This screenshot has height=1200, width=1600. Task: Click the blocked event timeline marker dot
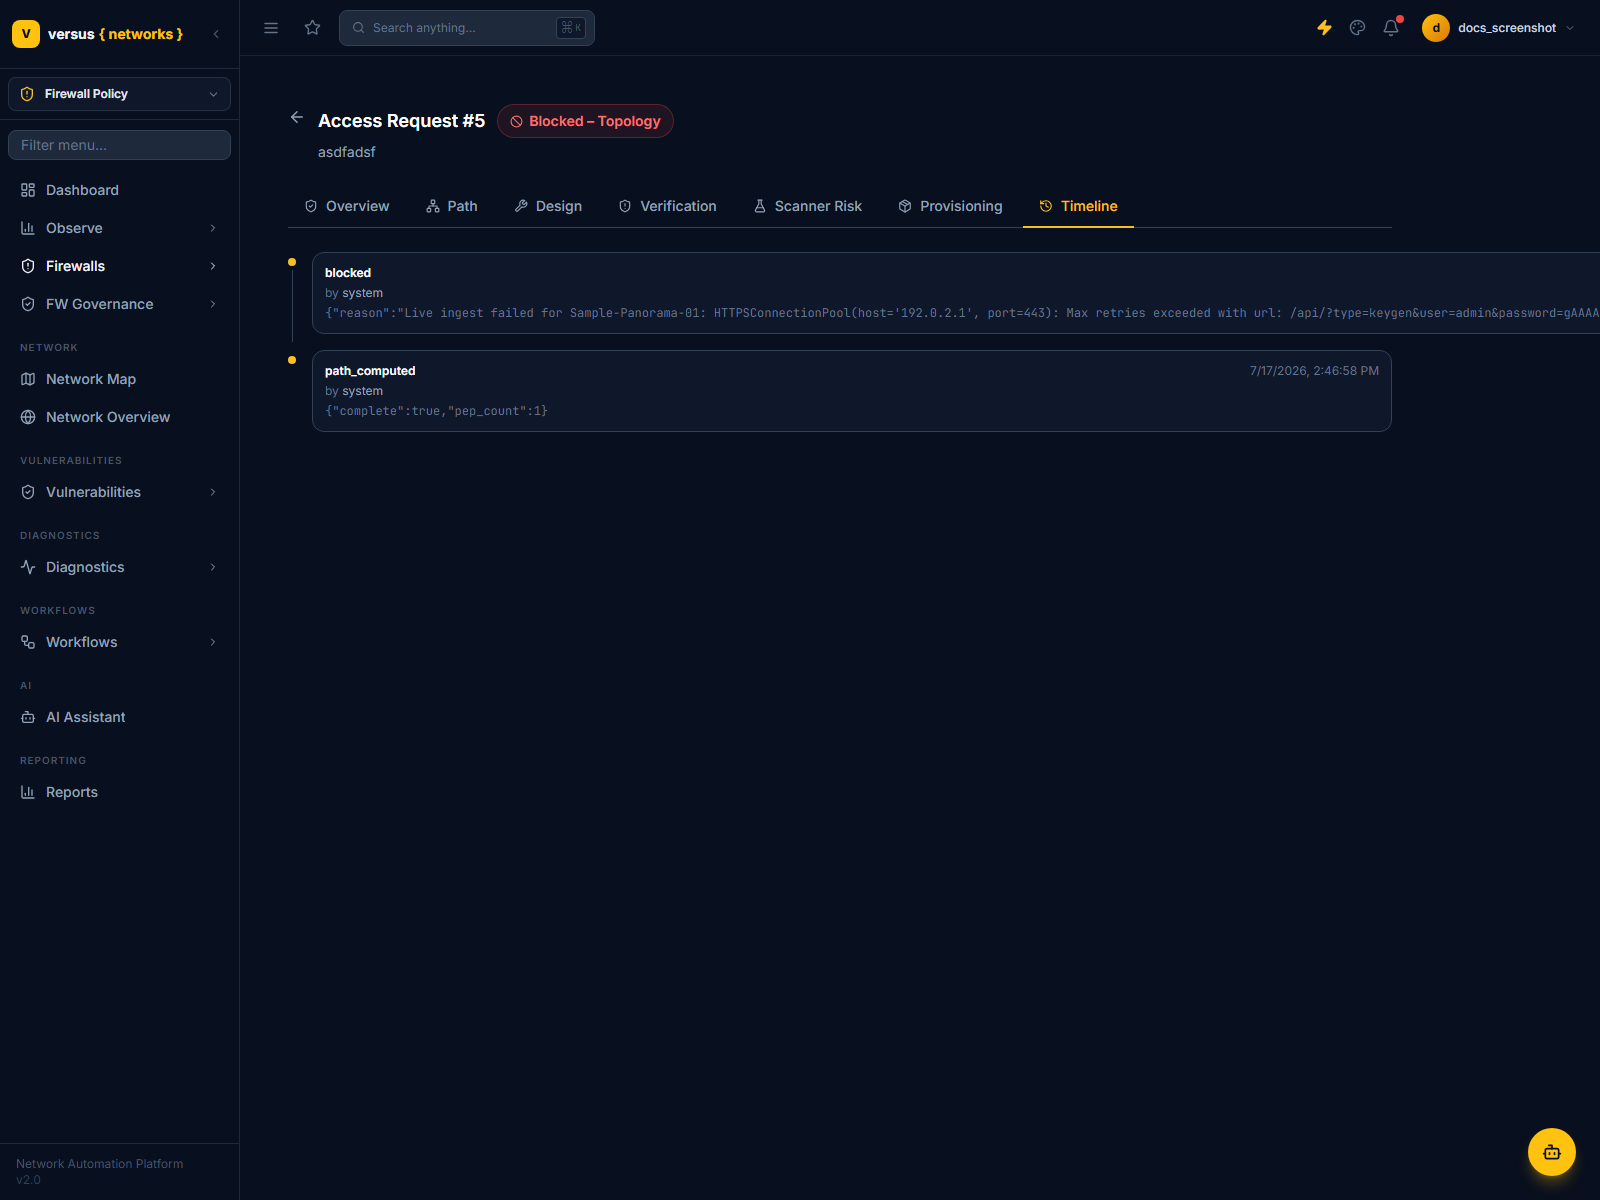(292, 262)
